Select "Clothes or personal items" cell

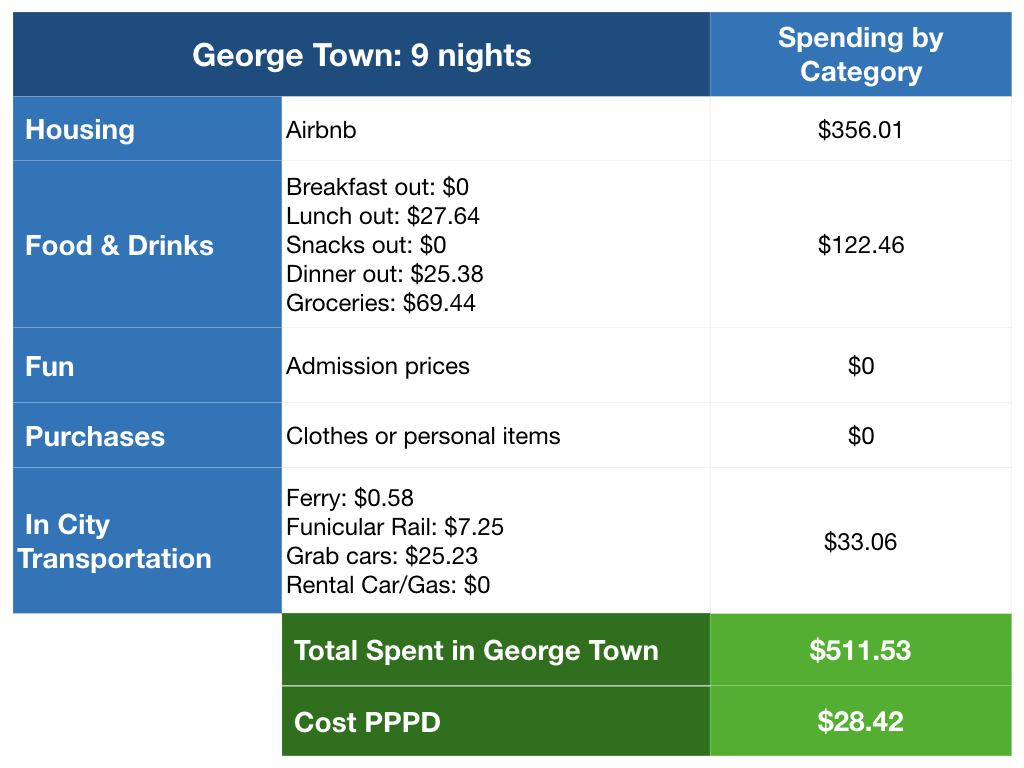[423, 436]
